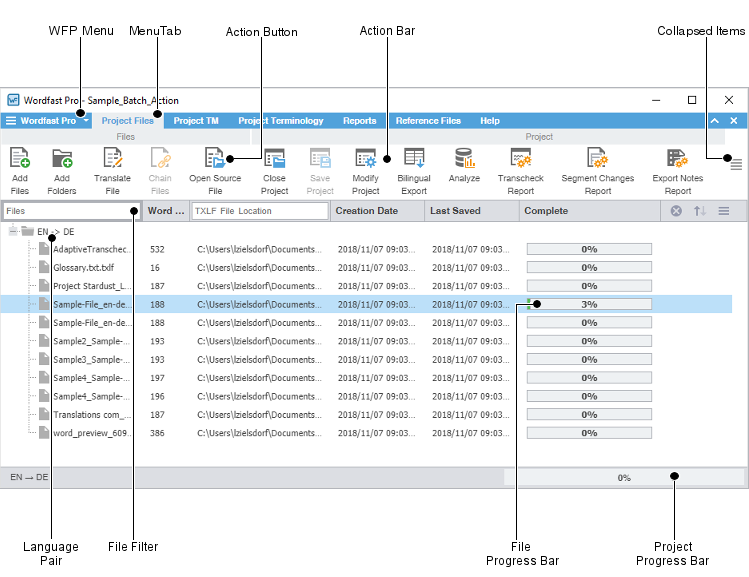Click the Chain Files icon
The width and height of the screenshot is (749, 577).
160,158
